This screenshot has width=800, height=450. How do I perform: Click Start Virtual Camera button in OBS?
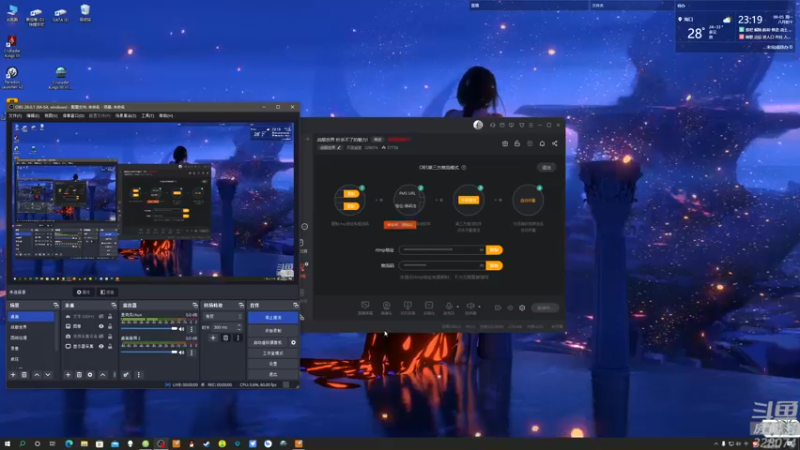pyautogui.click(x=268, y=342)
